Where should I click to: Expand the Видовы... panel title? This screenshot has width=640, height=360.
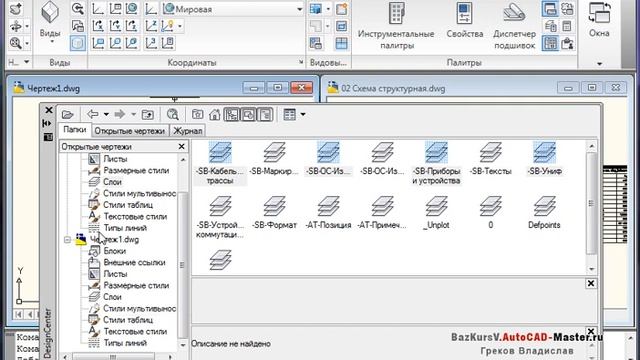click(x=328, y=62)
